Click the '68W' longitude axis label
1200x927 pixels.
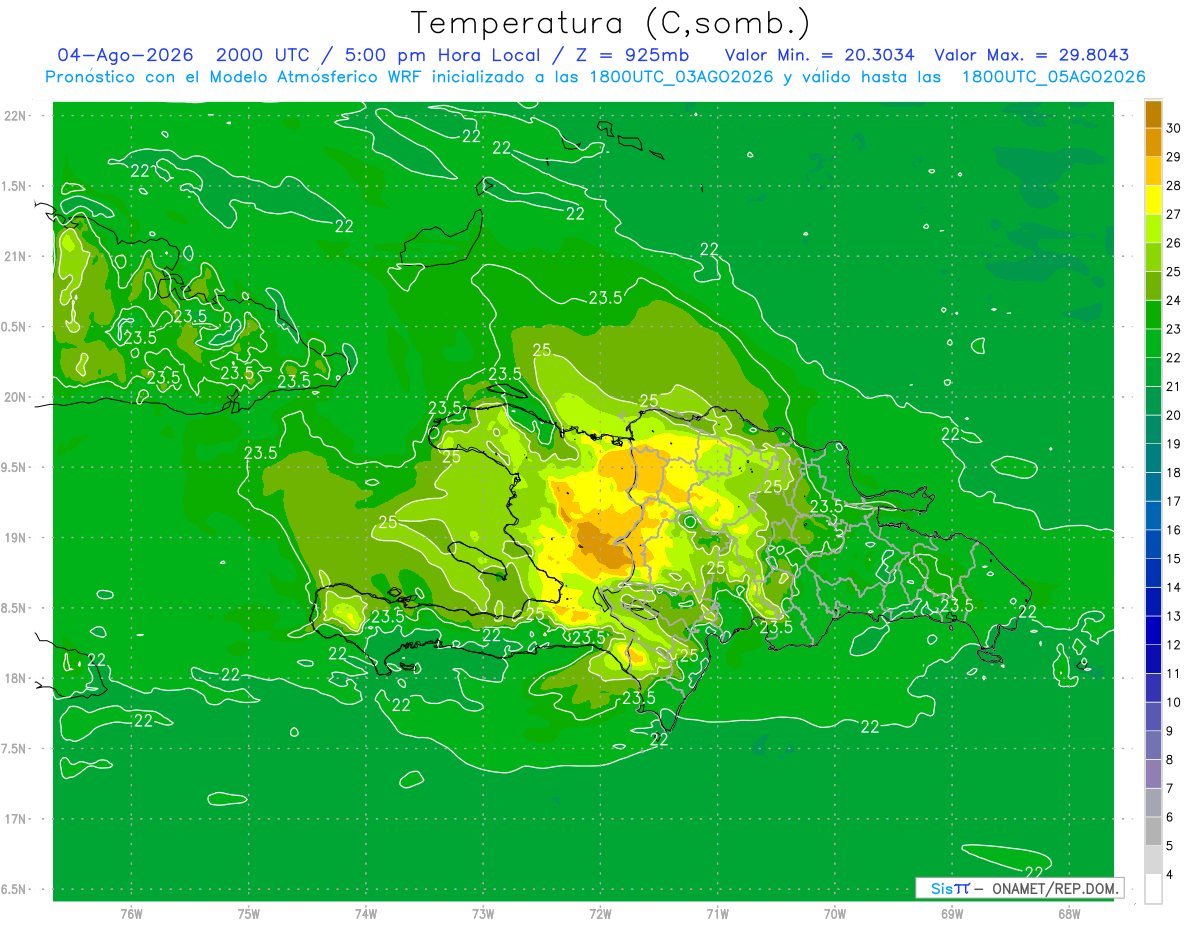1069,913
